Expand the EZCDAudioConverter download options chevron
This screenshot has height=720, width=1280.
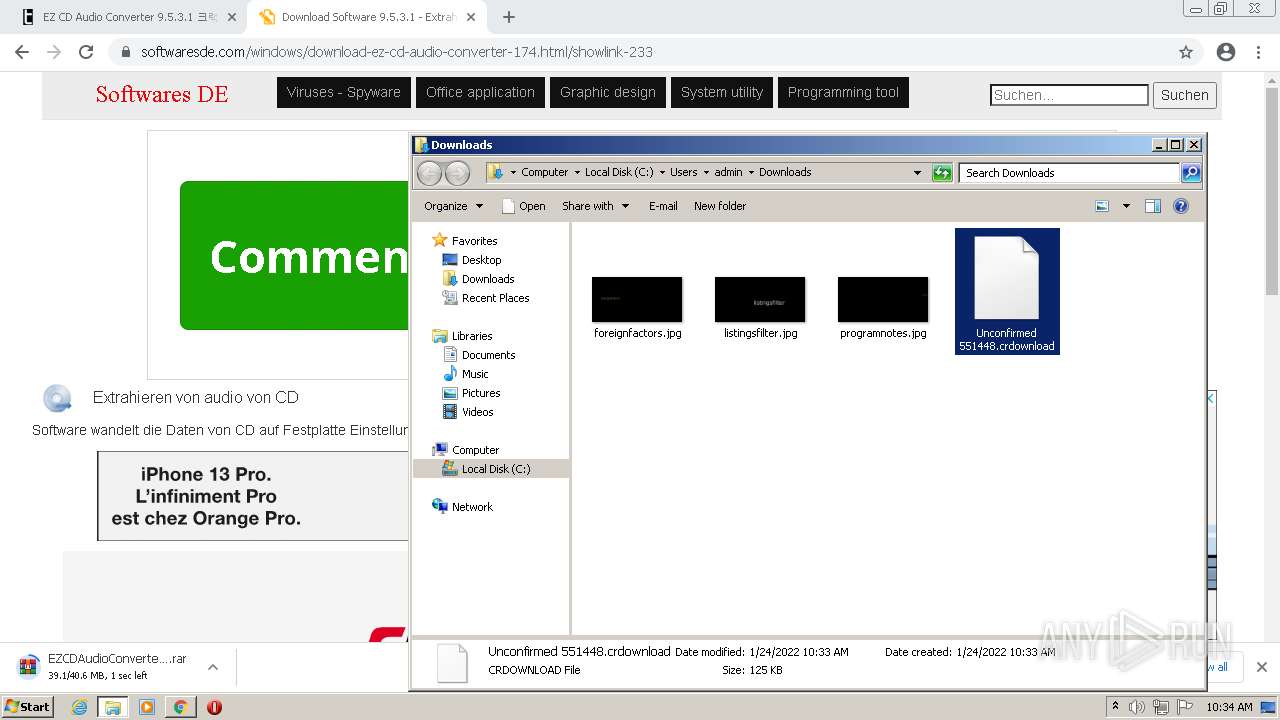[x=212, y=667]
